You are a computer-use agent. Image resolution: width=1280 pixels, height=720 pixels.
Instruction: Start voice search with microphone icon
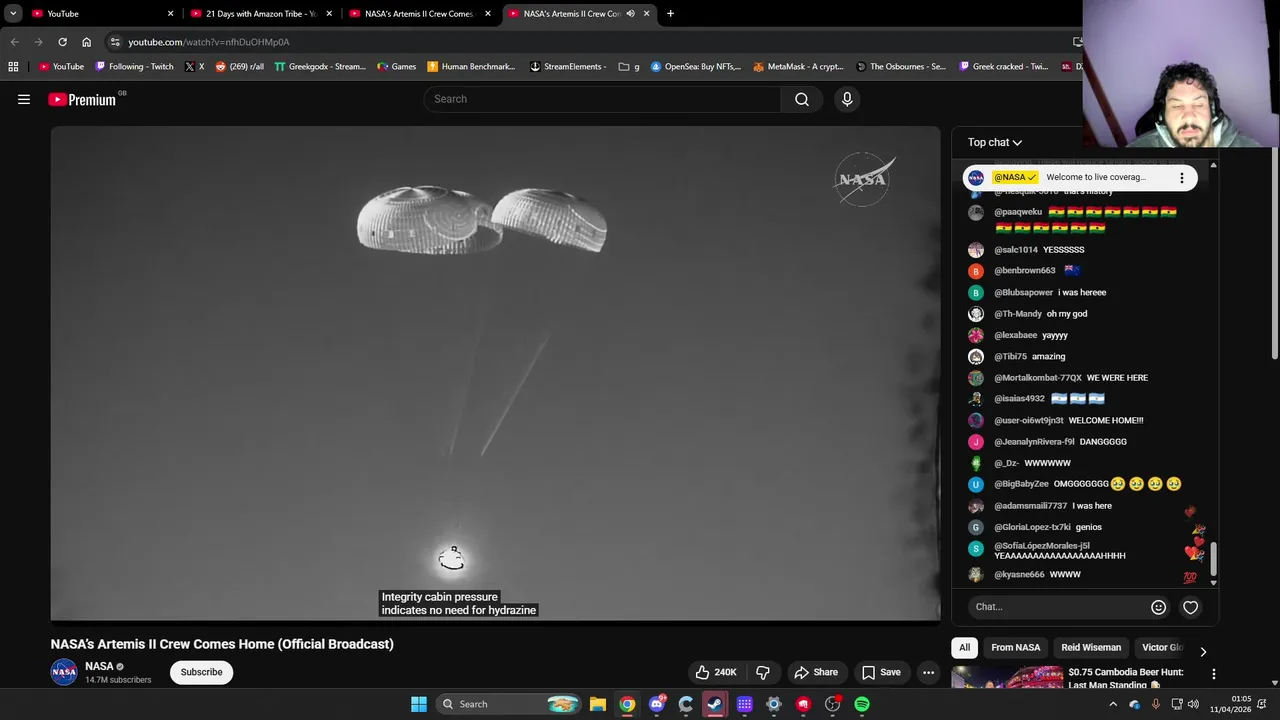tap(847, 99)
